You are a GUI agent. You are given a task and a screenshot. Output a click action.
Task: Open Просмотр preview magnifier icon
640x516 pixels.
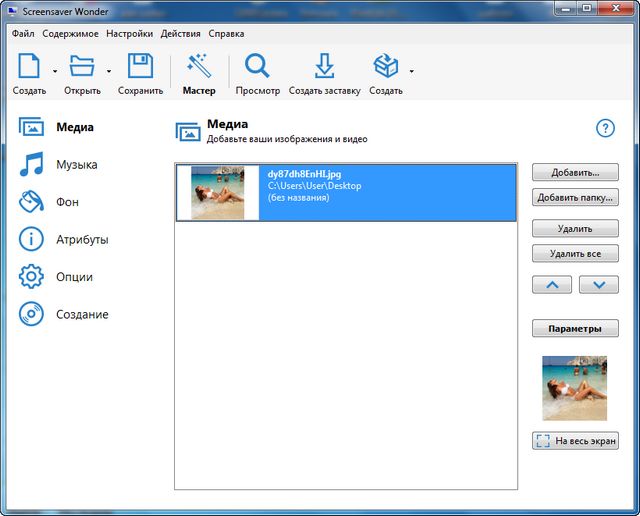tap(257, 67)
